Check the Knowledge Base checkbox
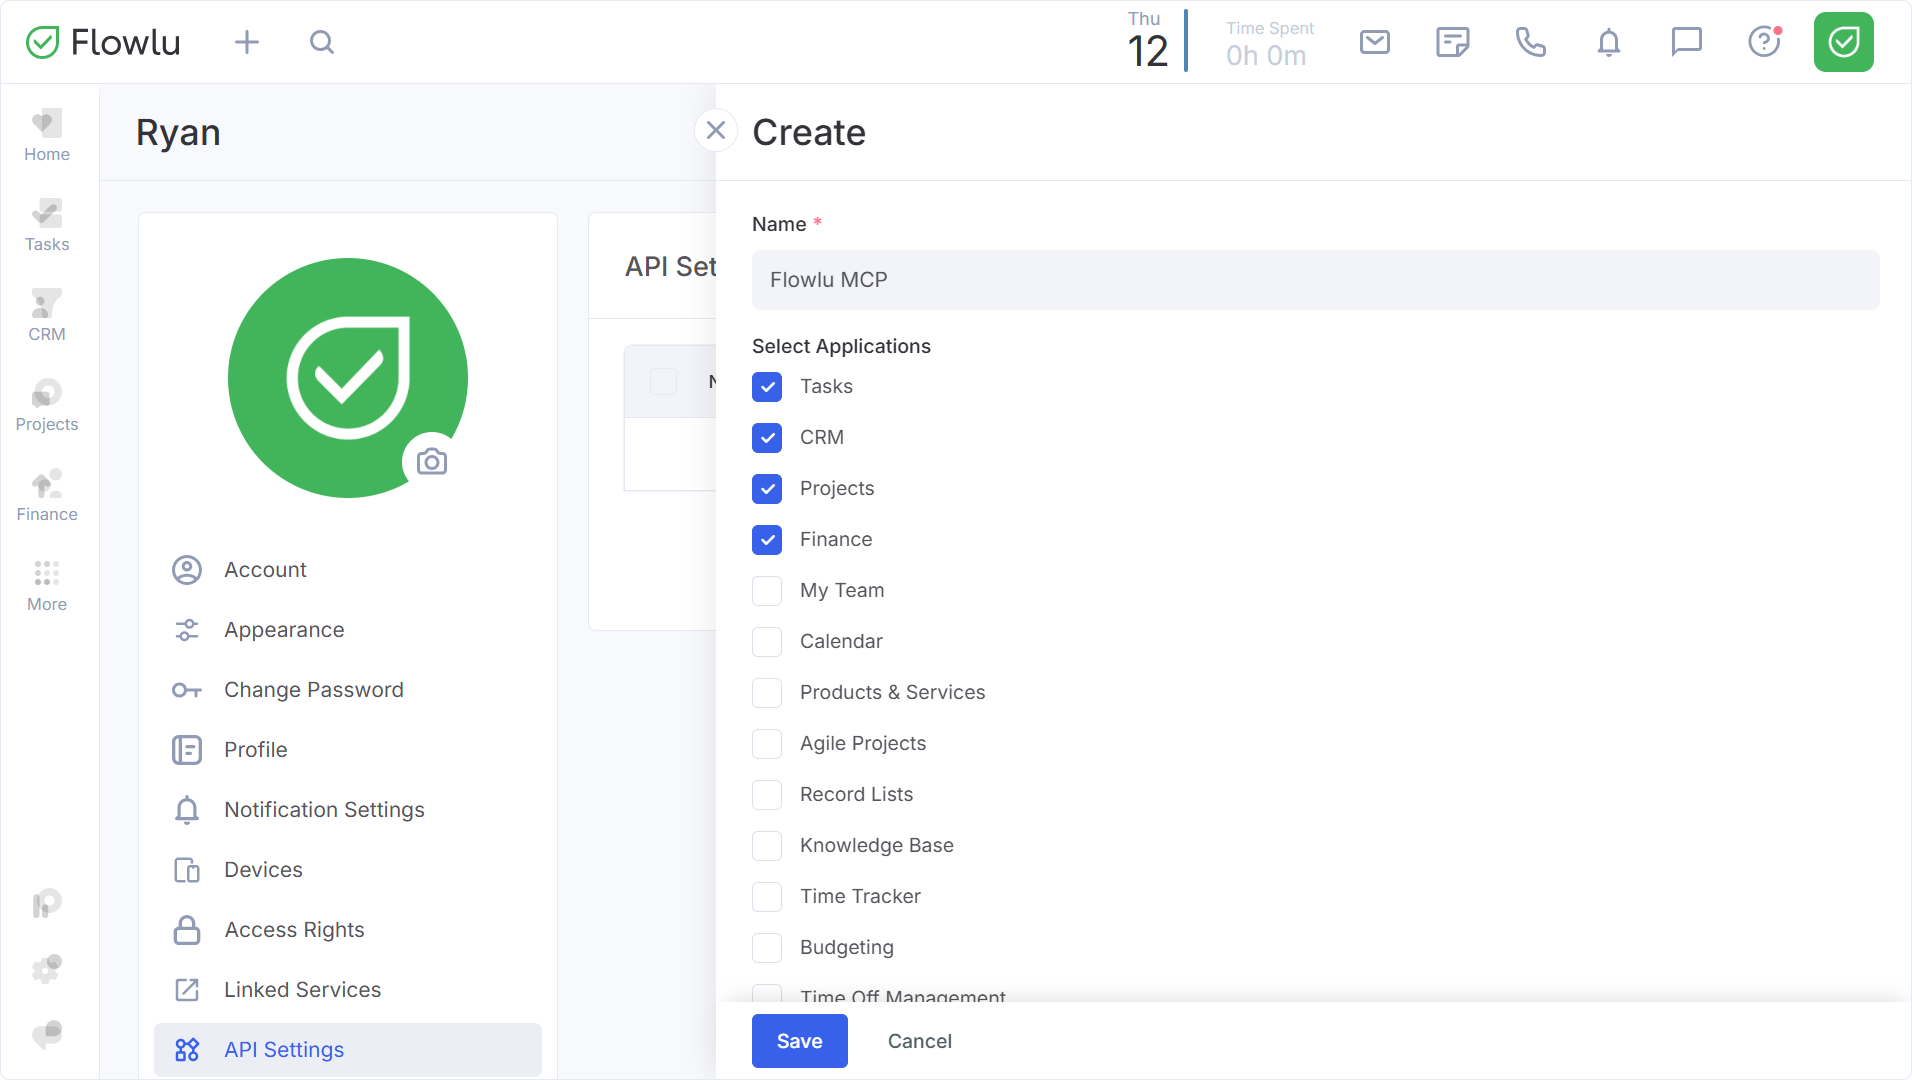 [767, 846]
